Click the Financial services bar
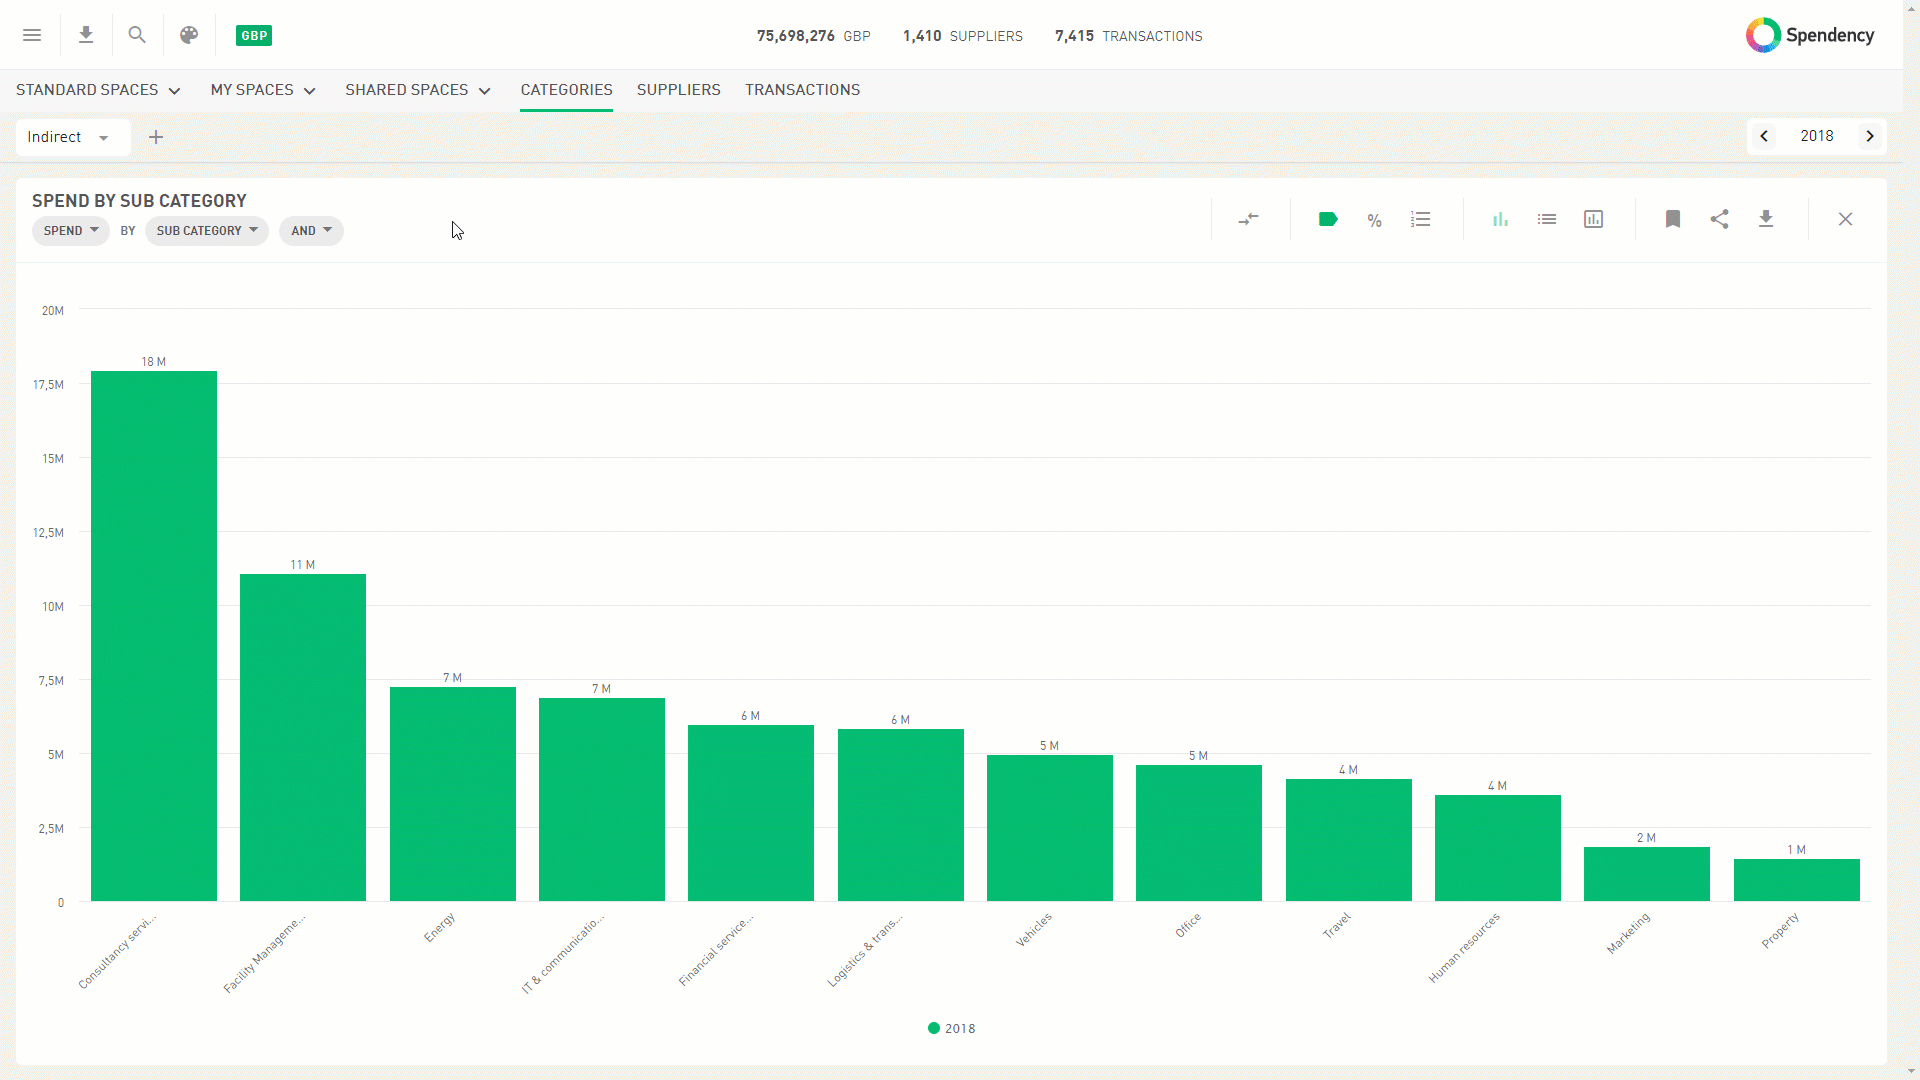This screenshot has height=1080, width=1920. pos(751,813)
